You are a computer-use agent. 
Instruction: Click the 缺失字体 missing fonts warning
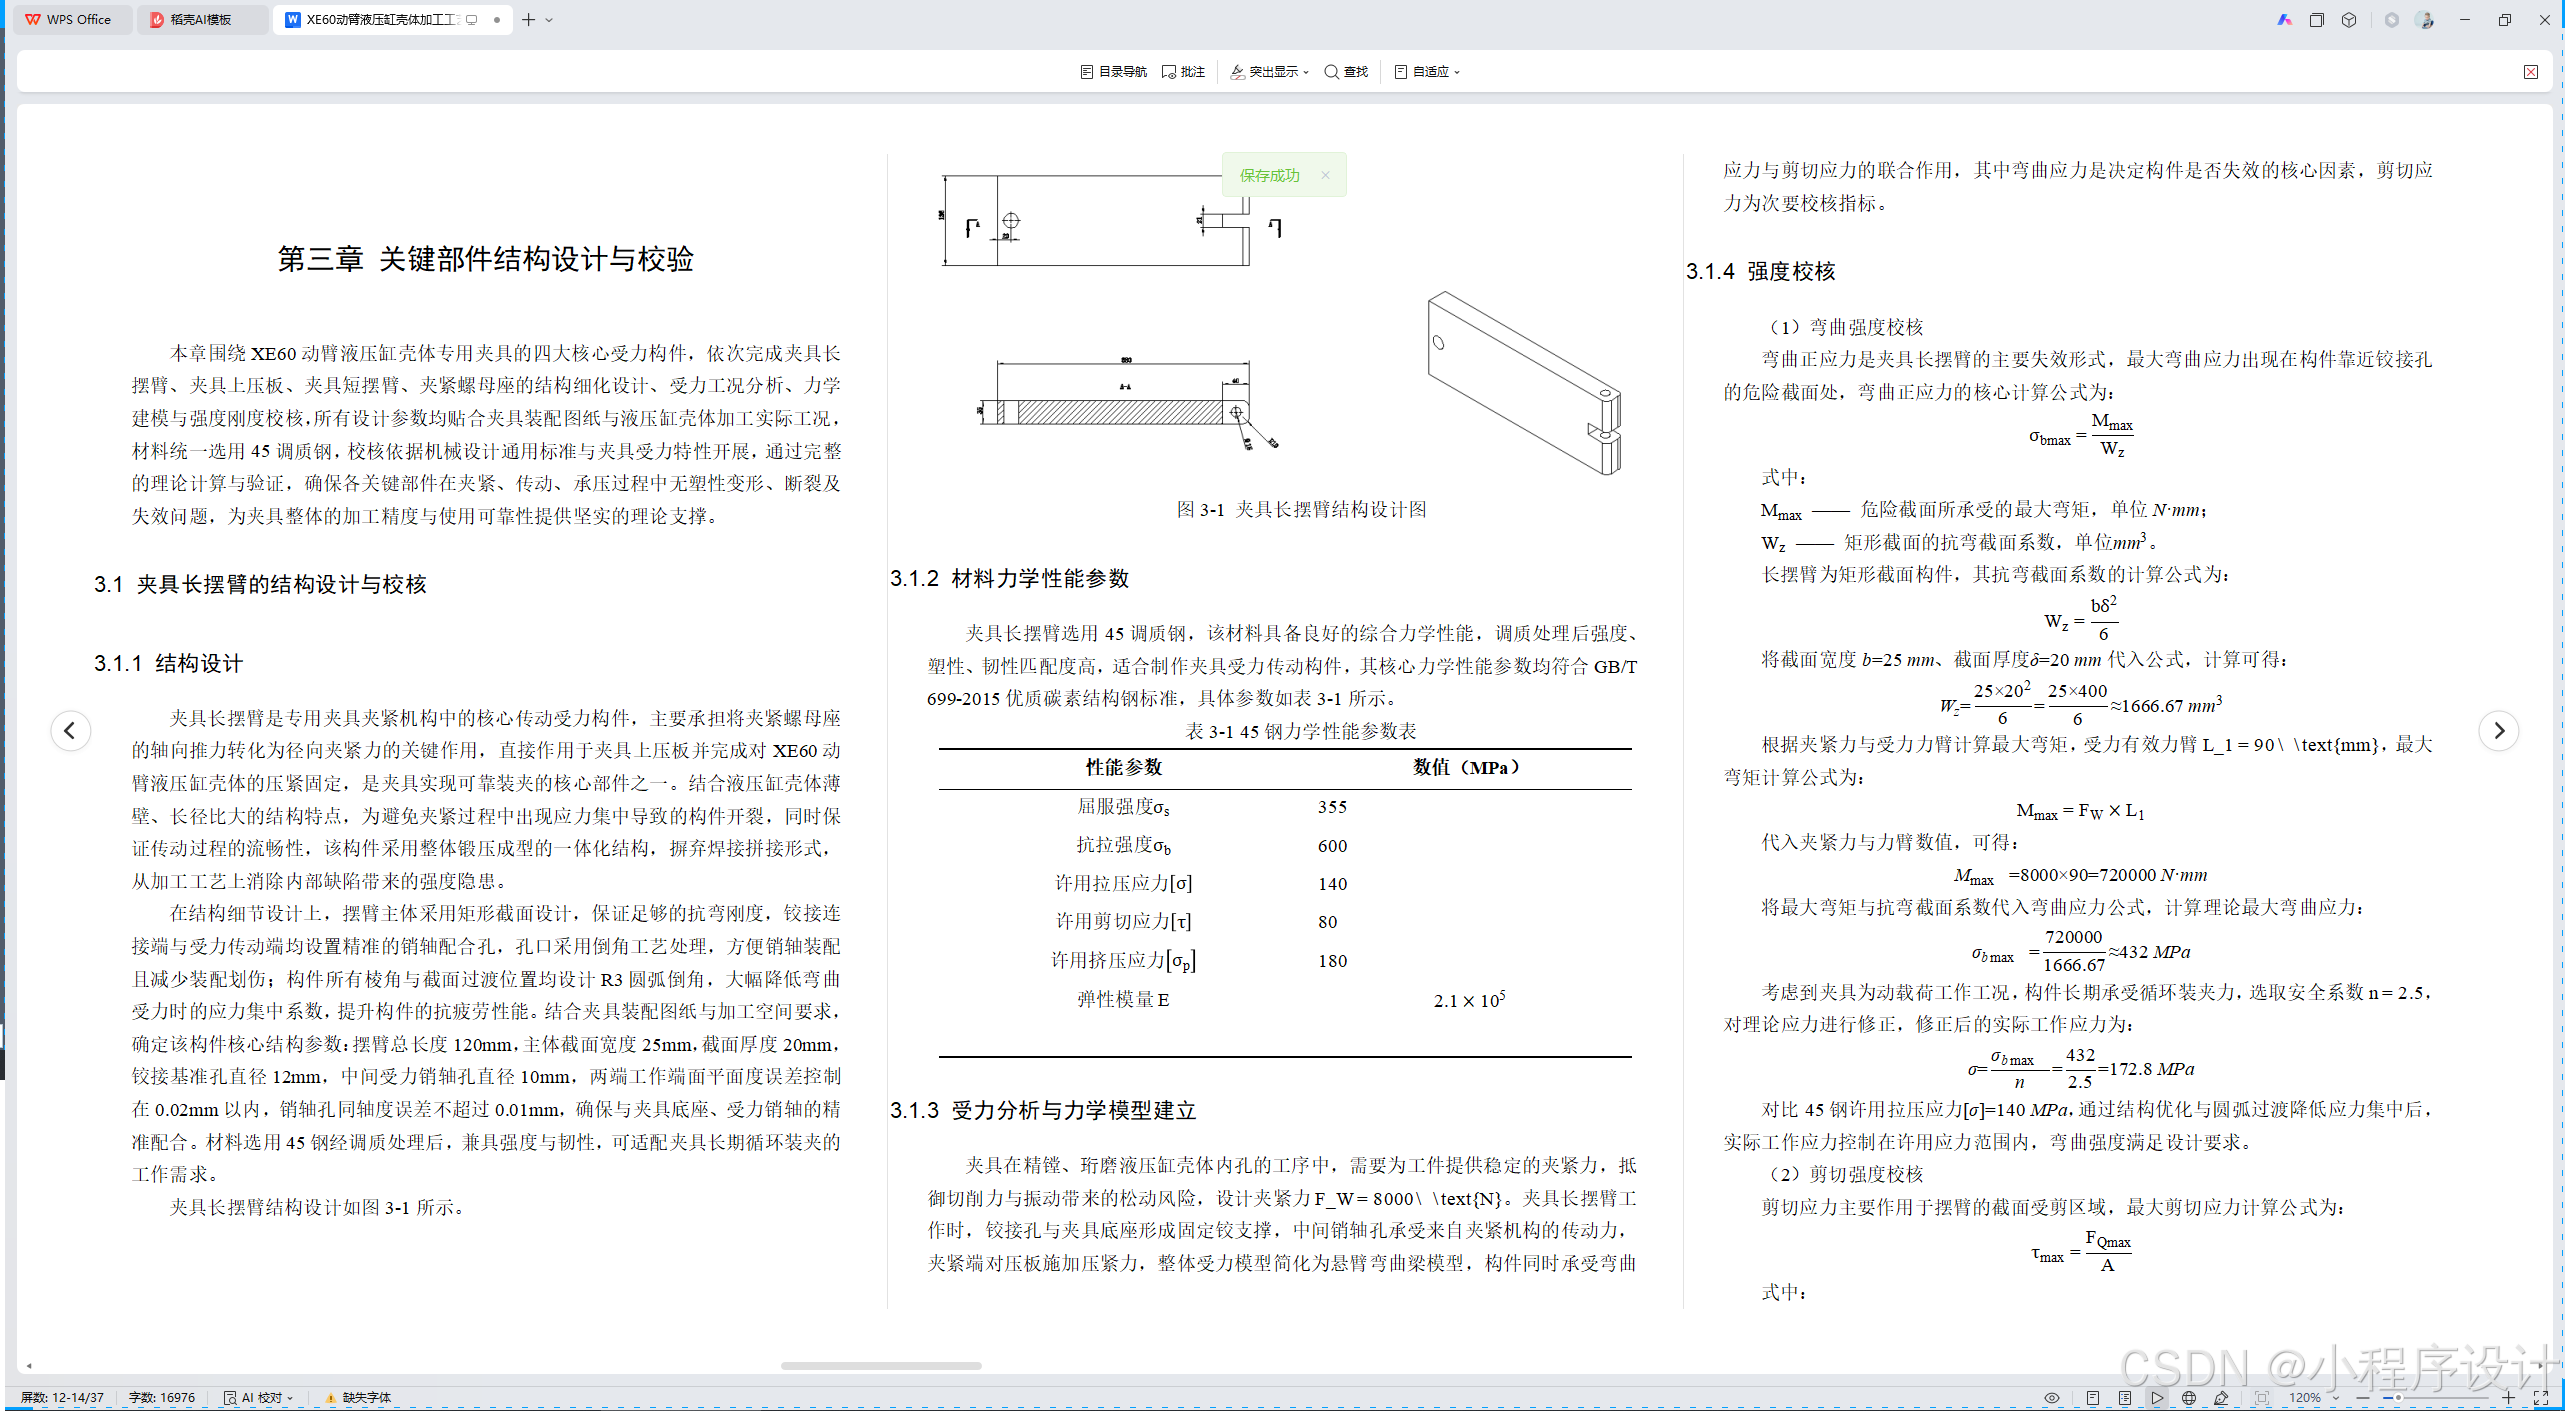click(358, 1397)
